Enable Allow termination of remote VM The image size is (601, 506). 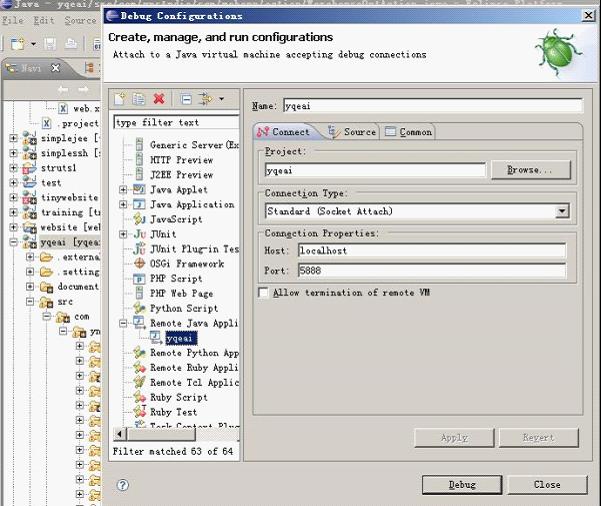[x=264, y=292]
